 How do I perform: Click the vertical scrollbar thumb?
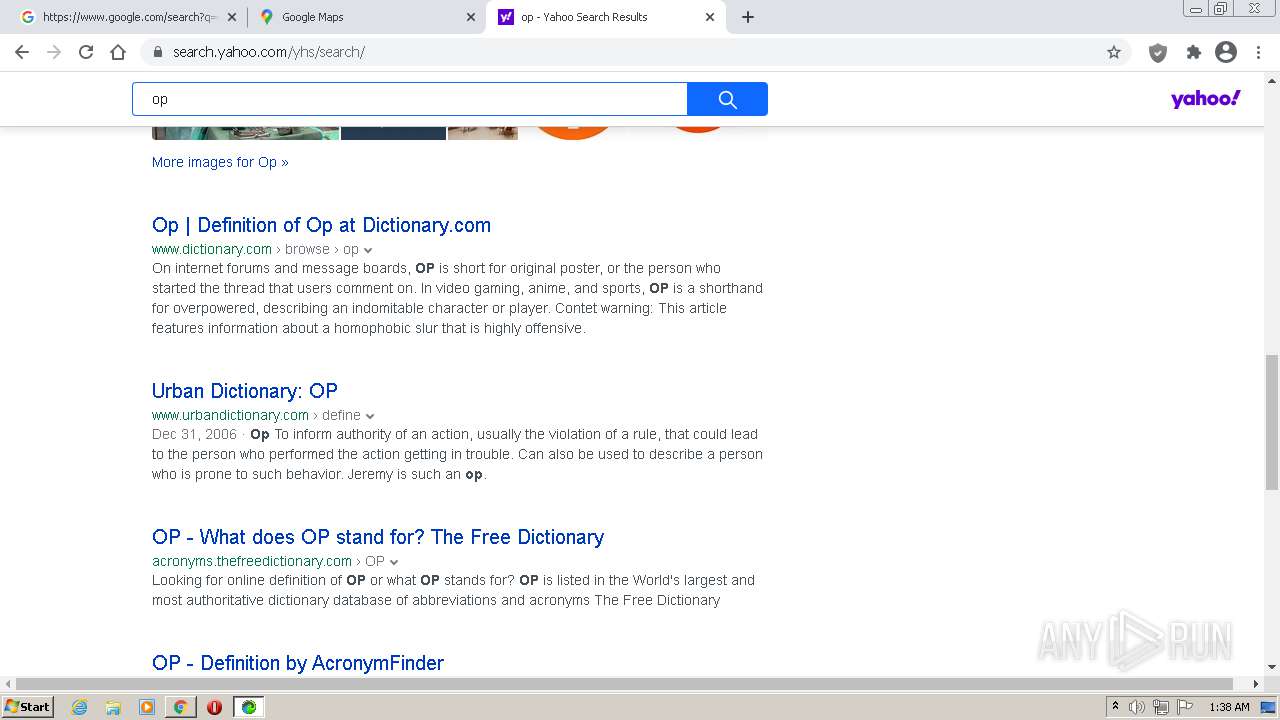tap(1272, 422)
